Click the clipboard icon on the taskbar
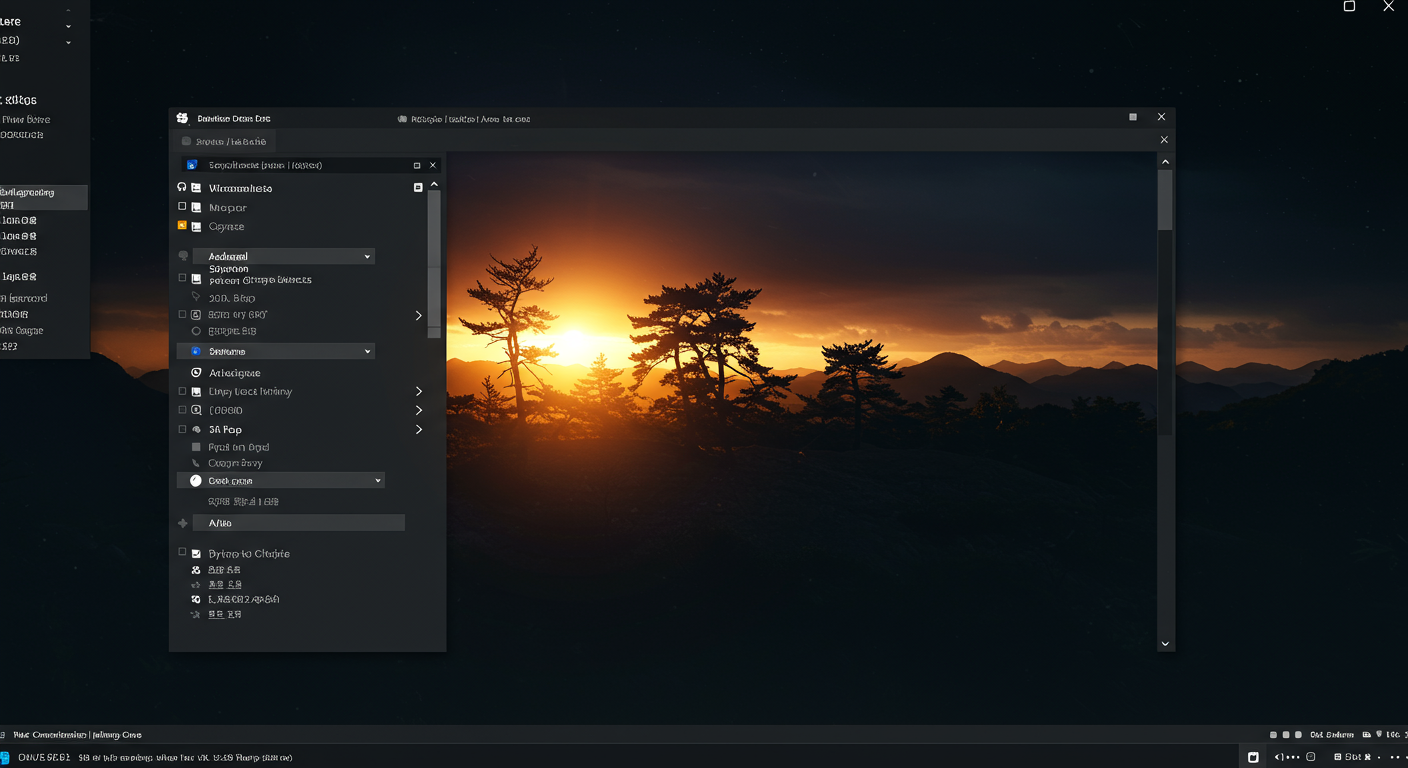Viewport: 1408px width, 768px height. click(x=1253, y=757)
